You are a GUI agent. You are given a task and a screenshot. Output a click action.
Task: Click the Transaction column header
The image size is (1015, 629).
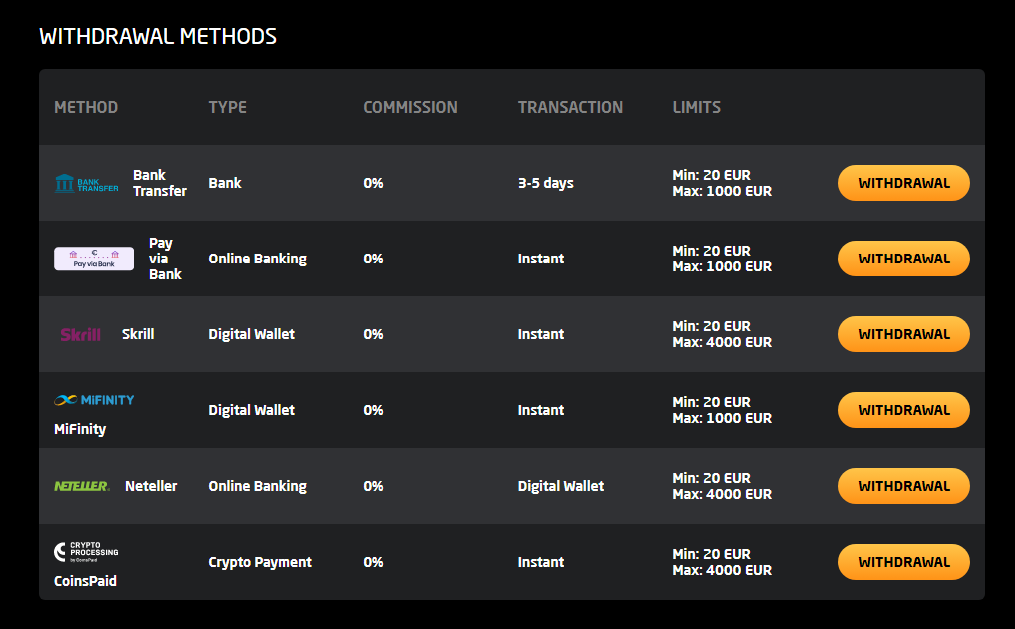570,107
